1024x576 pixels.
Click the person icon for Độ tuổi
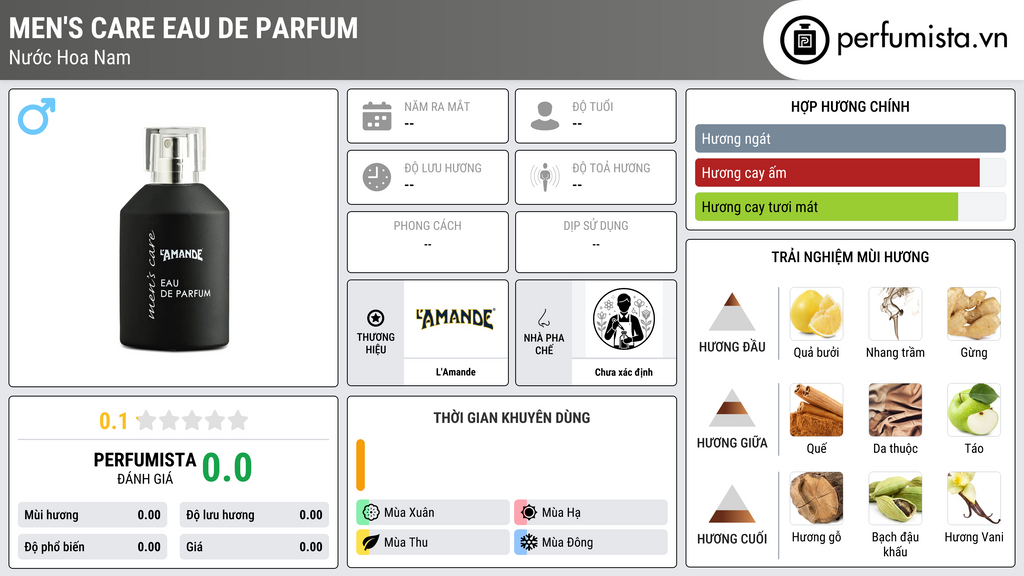pos(545,116)
